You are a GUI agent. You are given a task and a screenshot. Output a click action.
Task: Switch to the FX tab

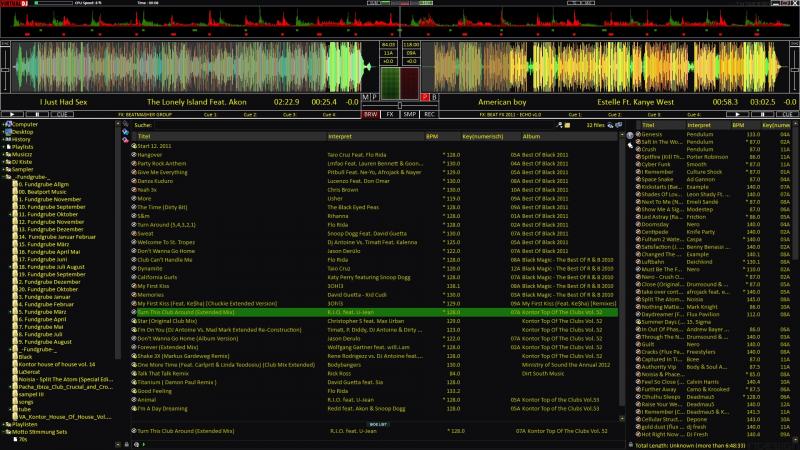point(390,114)
